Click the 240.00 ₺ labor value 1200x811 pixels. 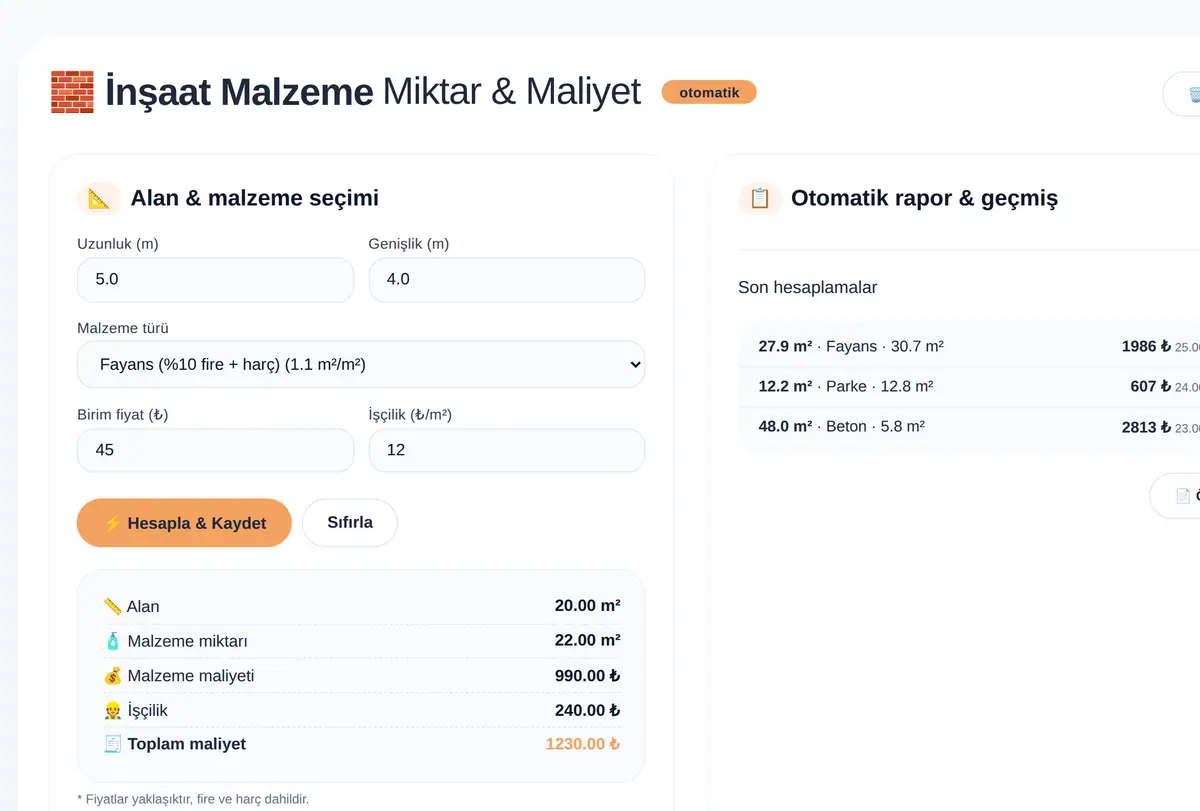pos(588,710)
